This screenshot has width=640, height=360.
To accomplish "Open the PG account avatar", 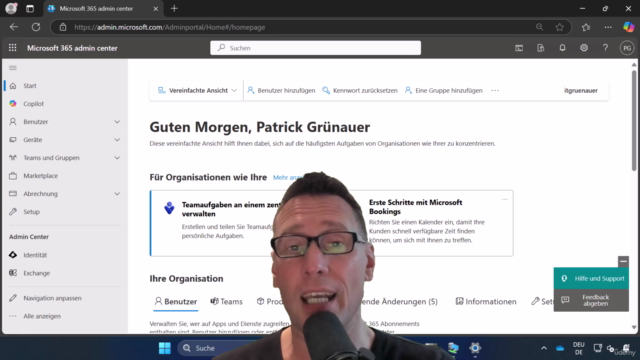I will coord(627,48).
